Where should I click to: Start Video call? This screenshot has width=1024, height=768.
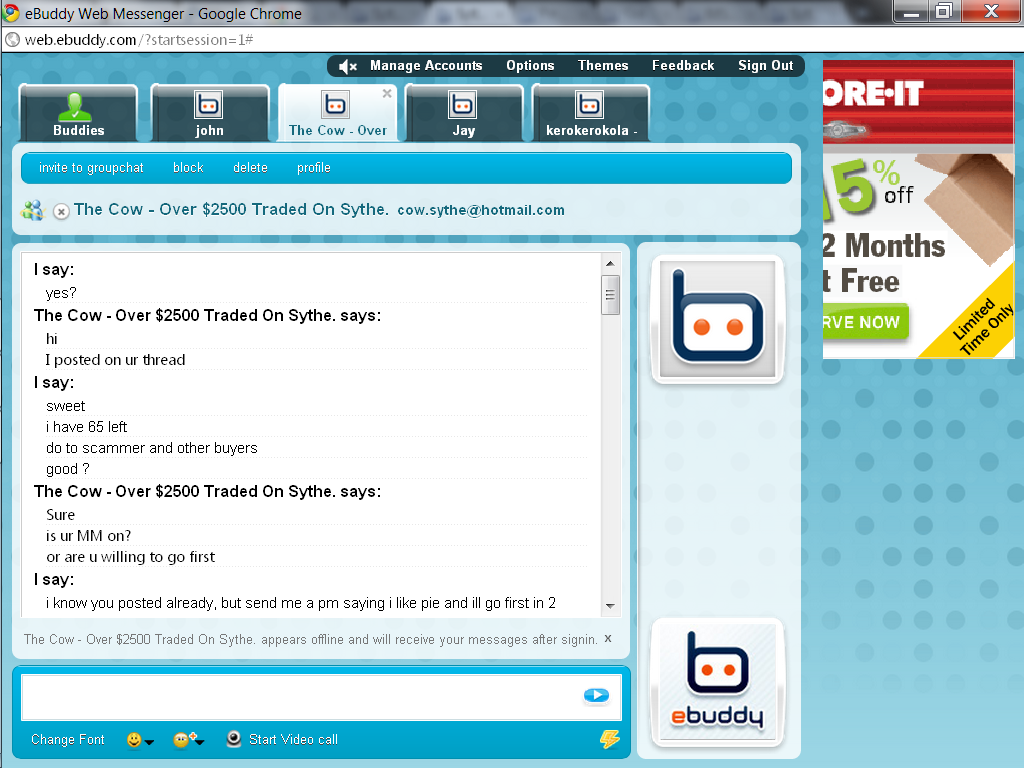(x=282, y=739)
